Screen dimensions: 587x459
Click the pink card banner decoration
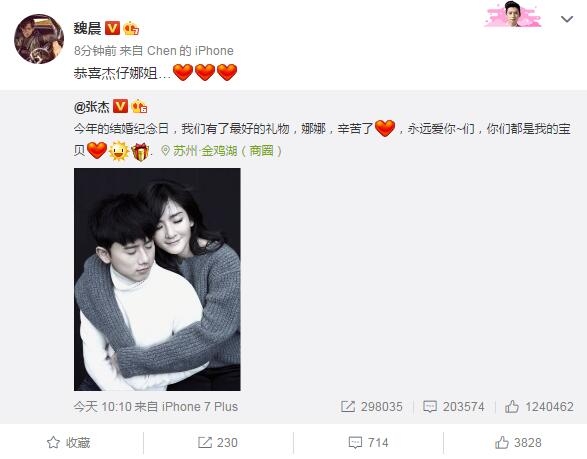click(x=513, y=14)
